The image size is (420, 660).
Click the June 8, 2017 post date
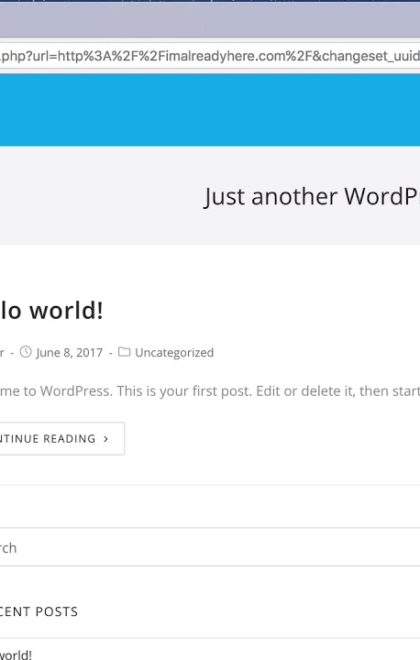[69, 352]
